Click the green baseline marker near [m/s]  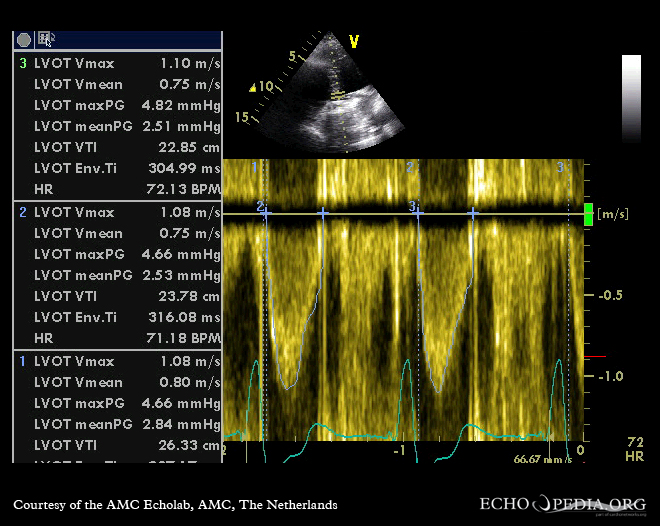pos(588,214)
